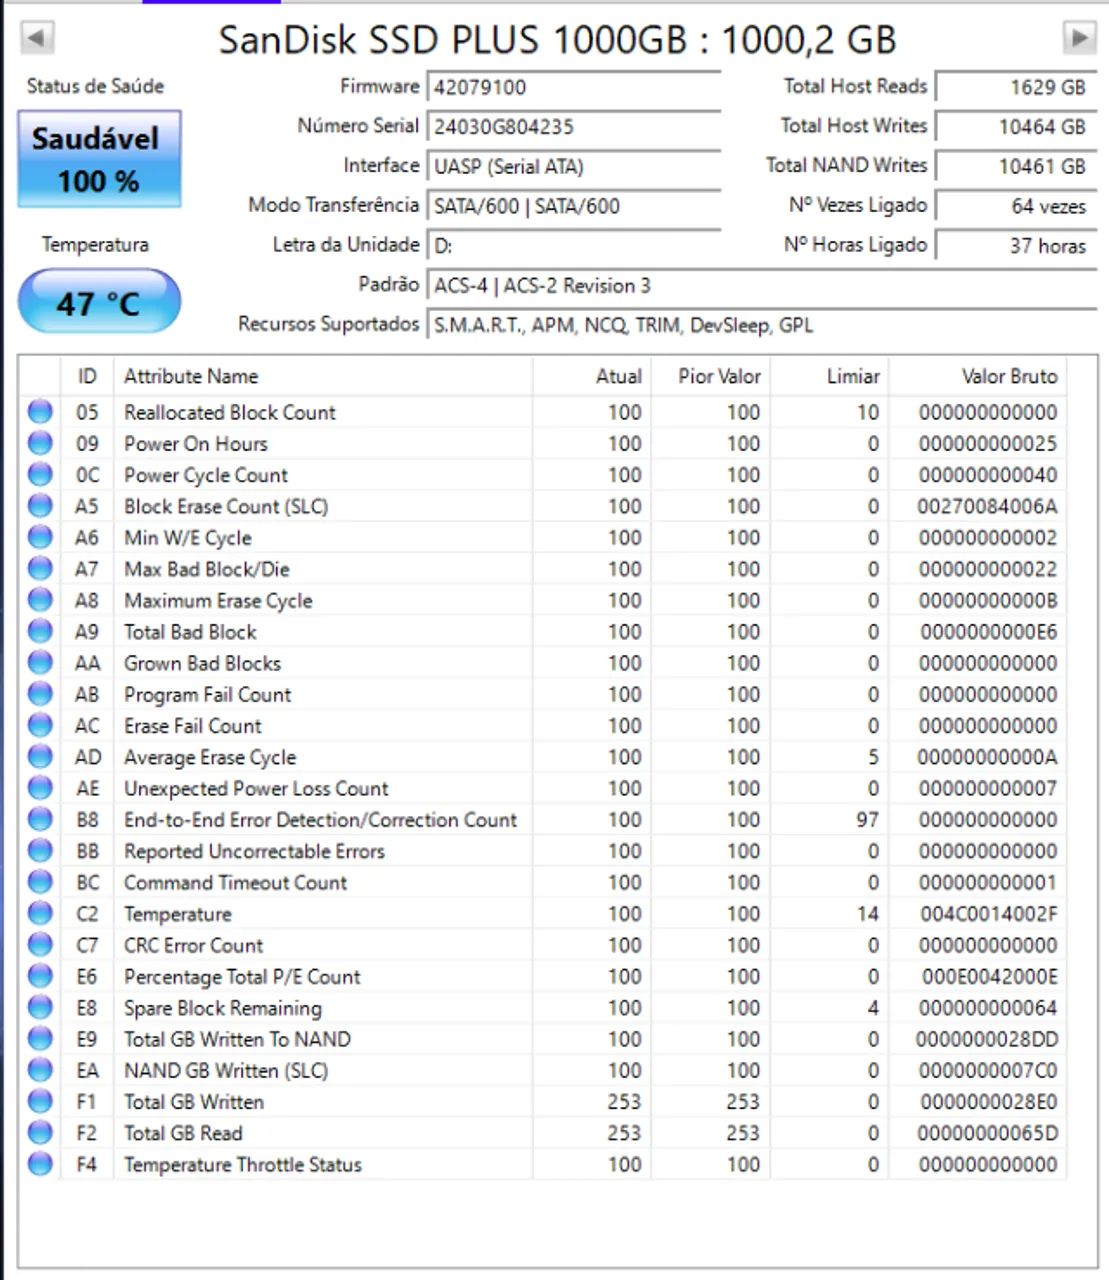Click status icon for CRC Error Count
Image resolution: width=1109 pixels, height=1280 pixels.
click(x=40, y=944)
